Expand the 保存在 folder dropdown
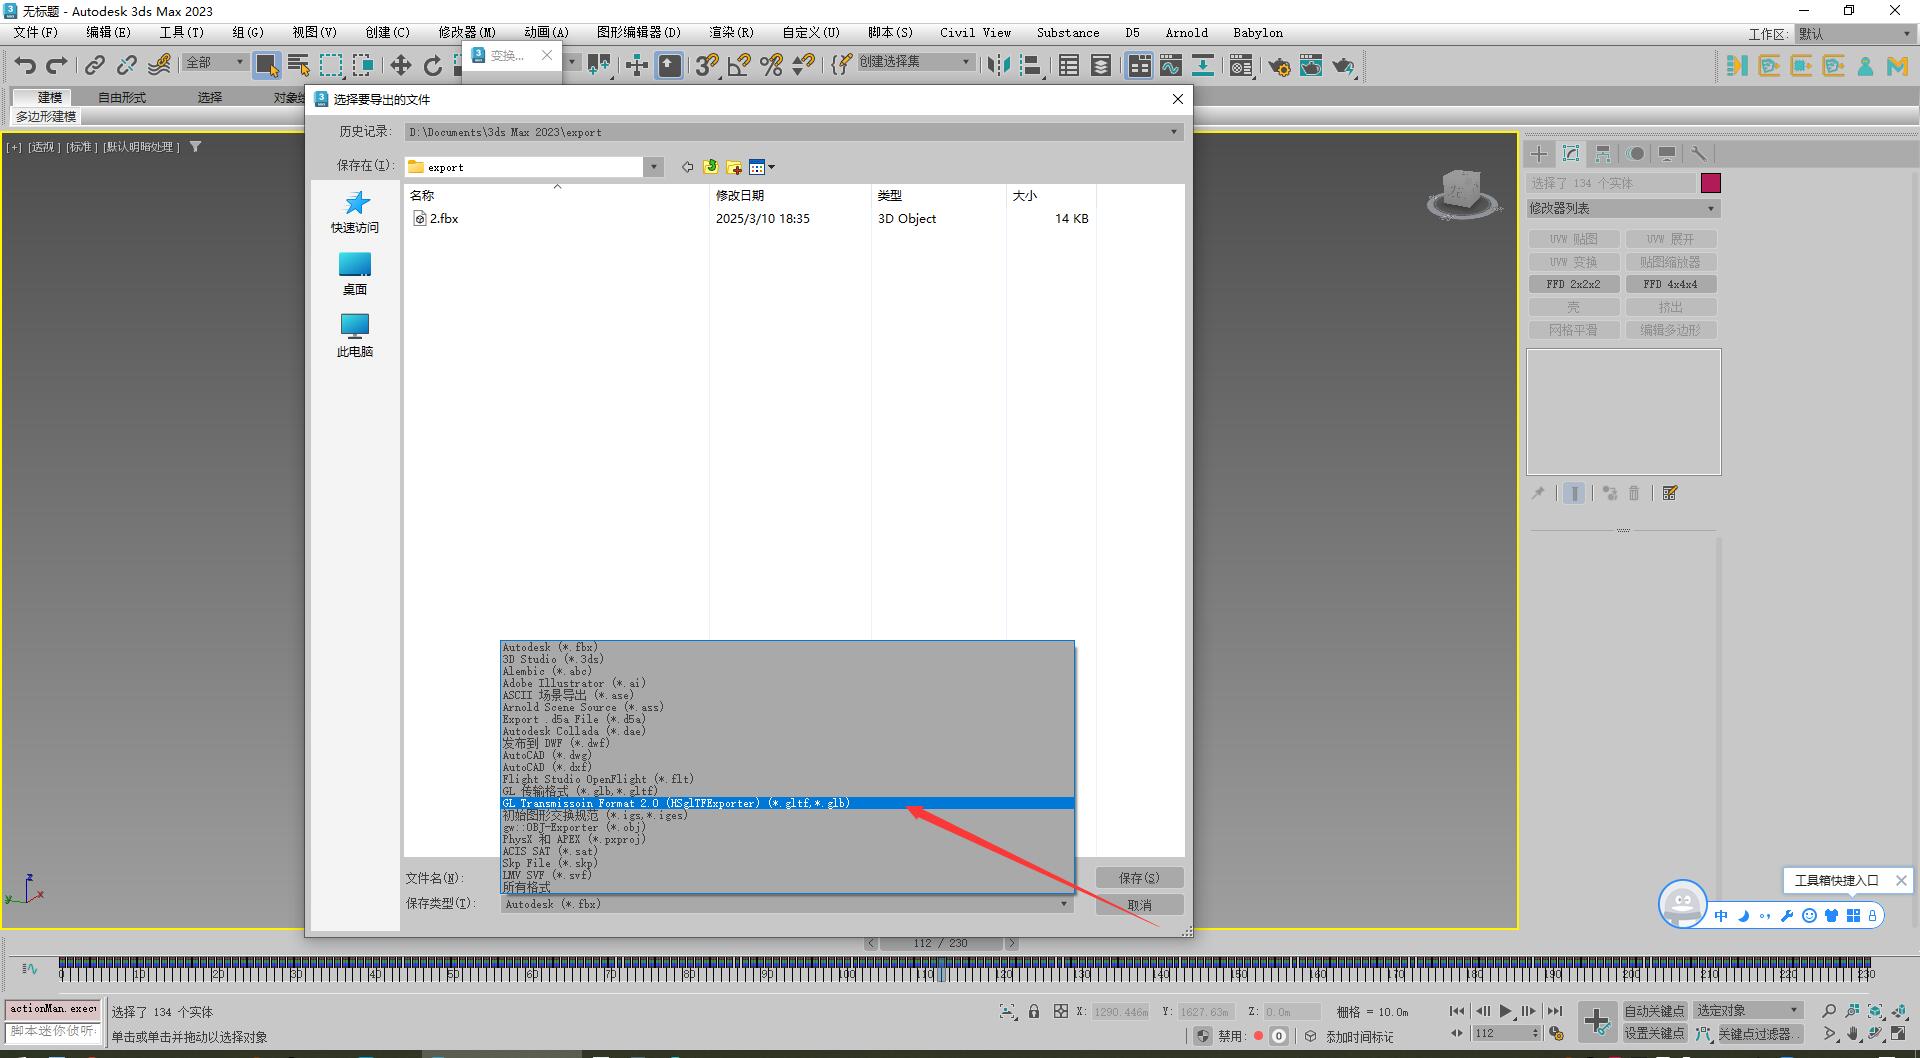 click(x=653, y=167)
